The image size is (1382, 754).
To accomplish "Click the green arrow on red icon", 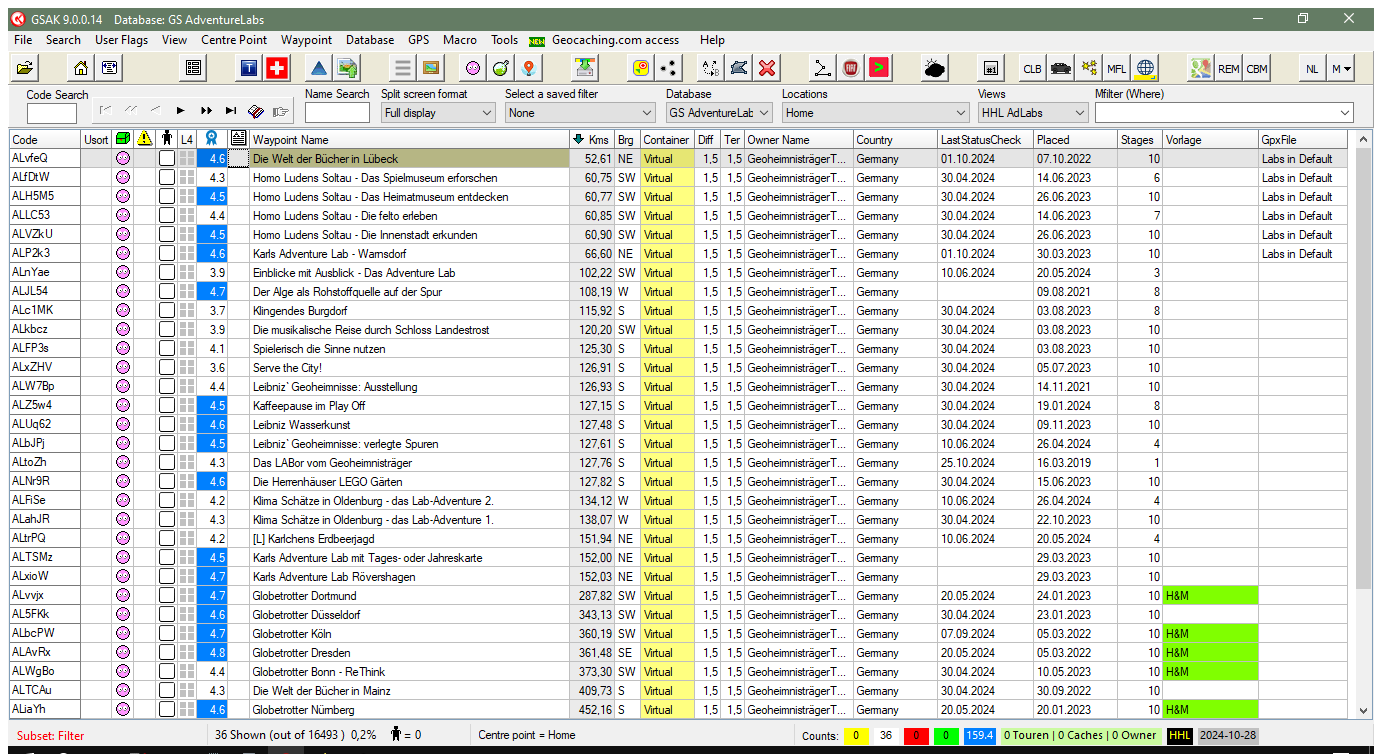I will point(879,68).
